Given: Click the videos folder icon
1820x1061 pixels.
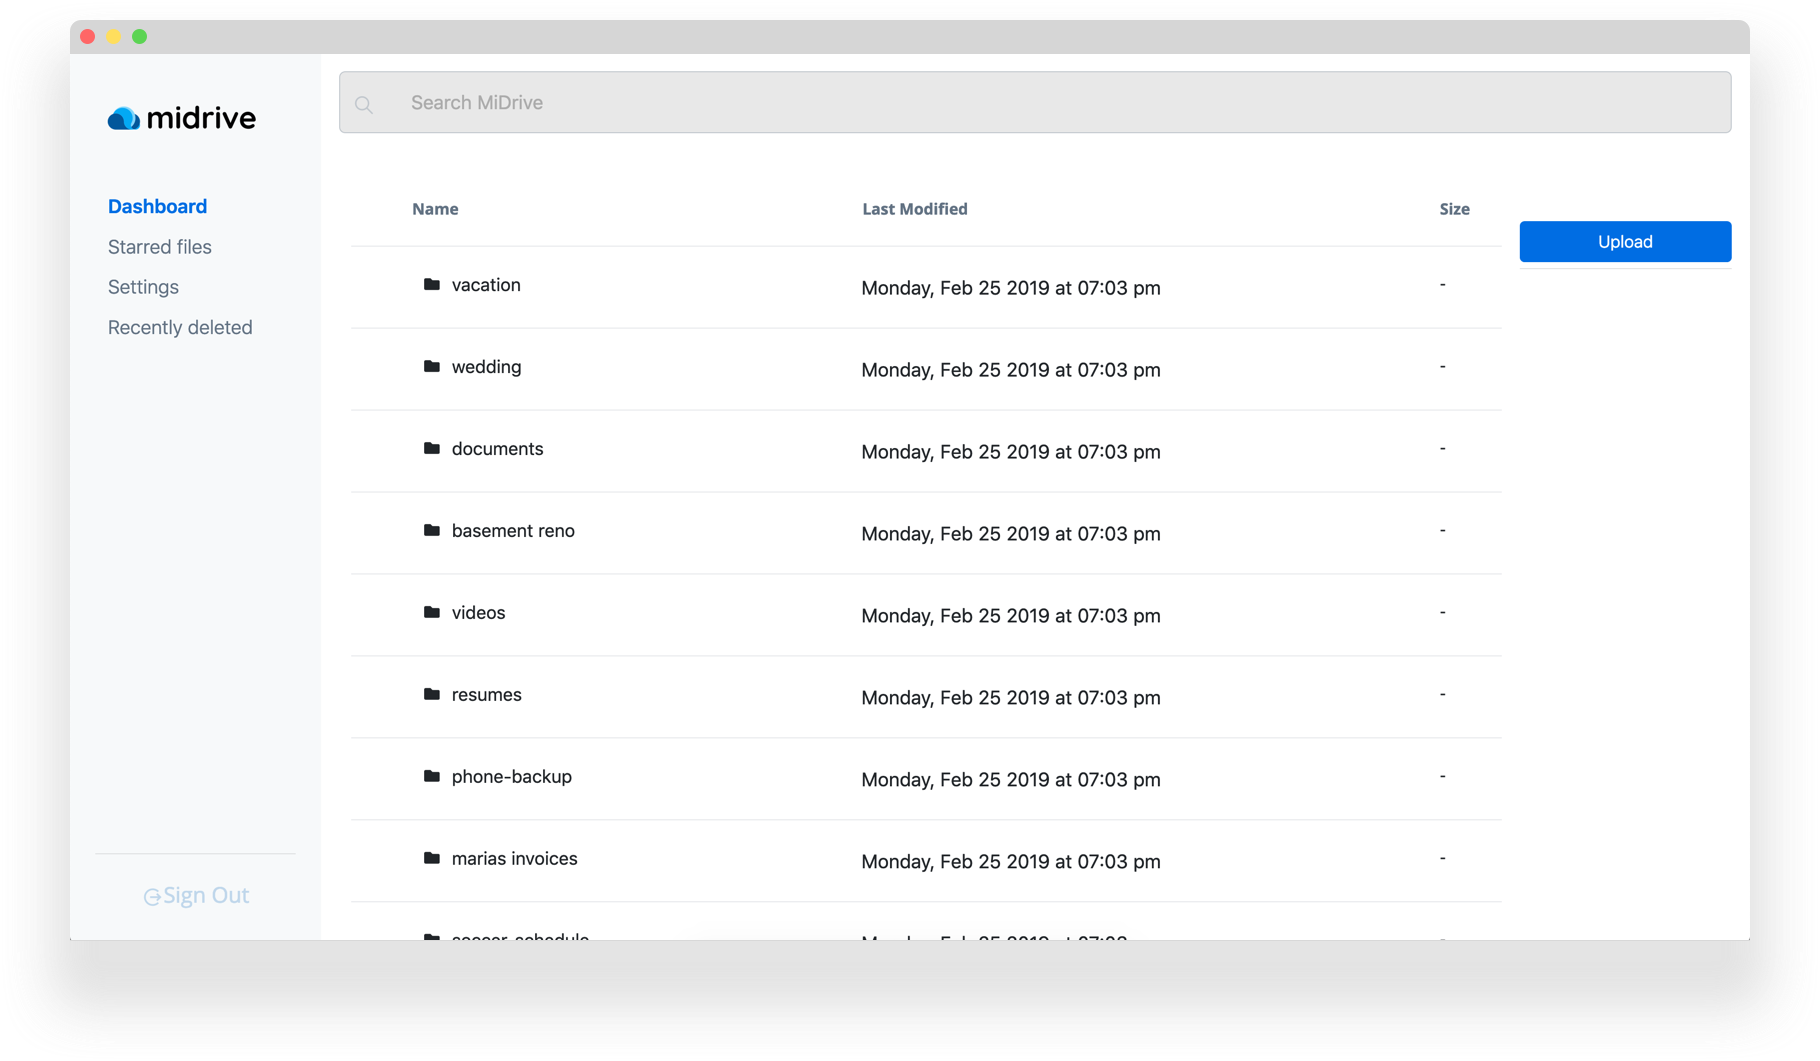Looking at the screenshot, I should coord(432,613).
